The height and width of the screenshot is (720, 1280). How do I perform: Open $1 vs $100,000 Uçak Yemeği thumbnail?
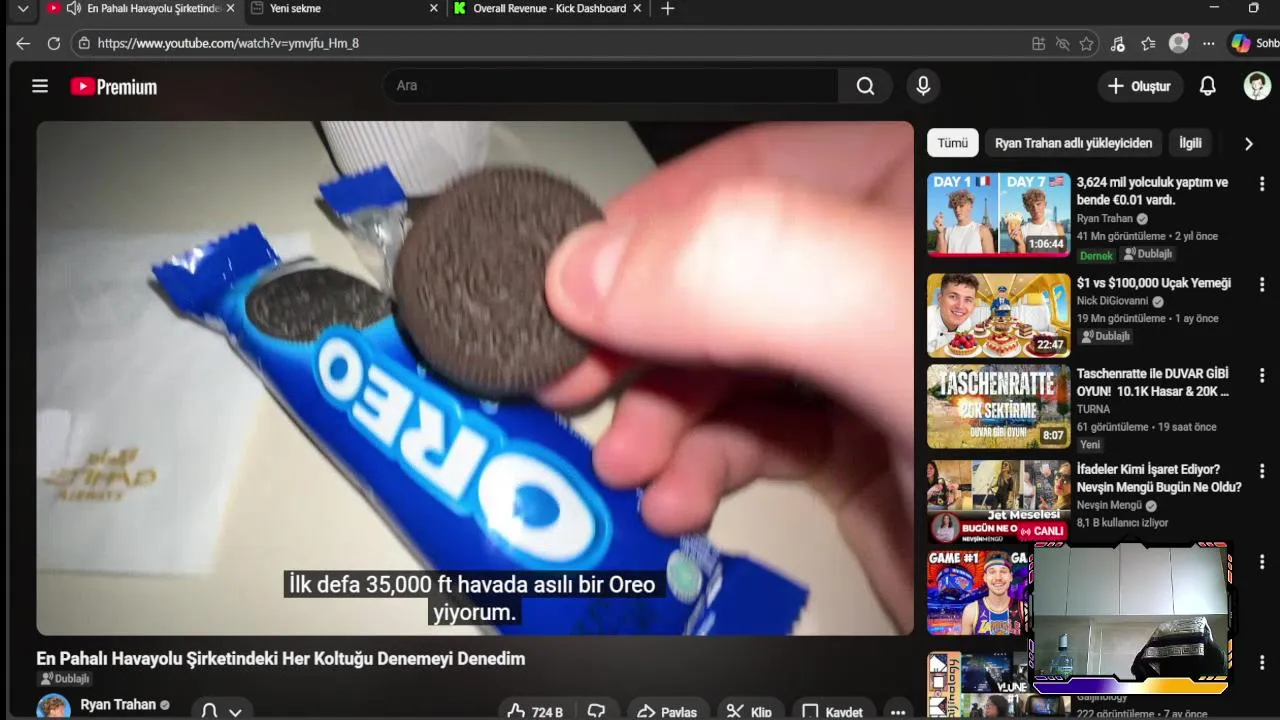coord(998,316)
